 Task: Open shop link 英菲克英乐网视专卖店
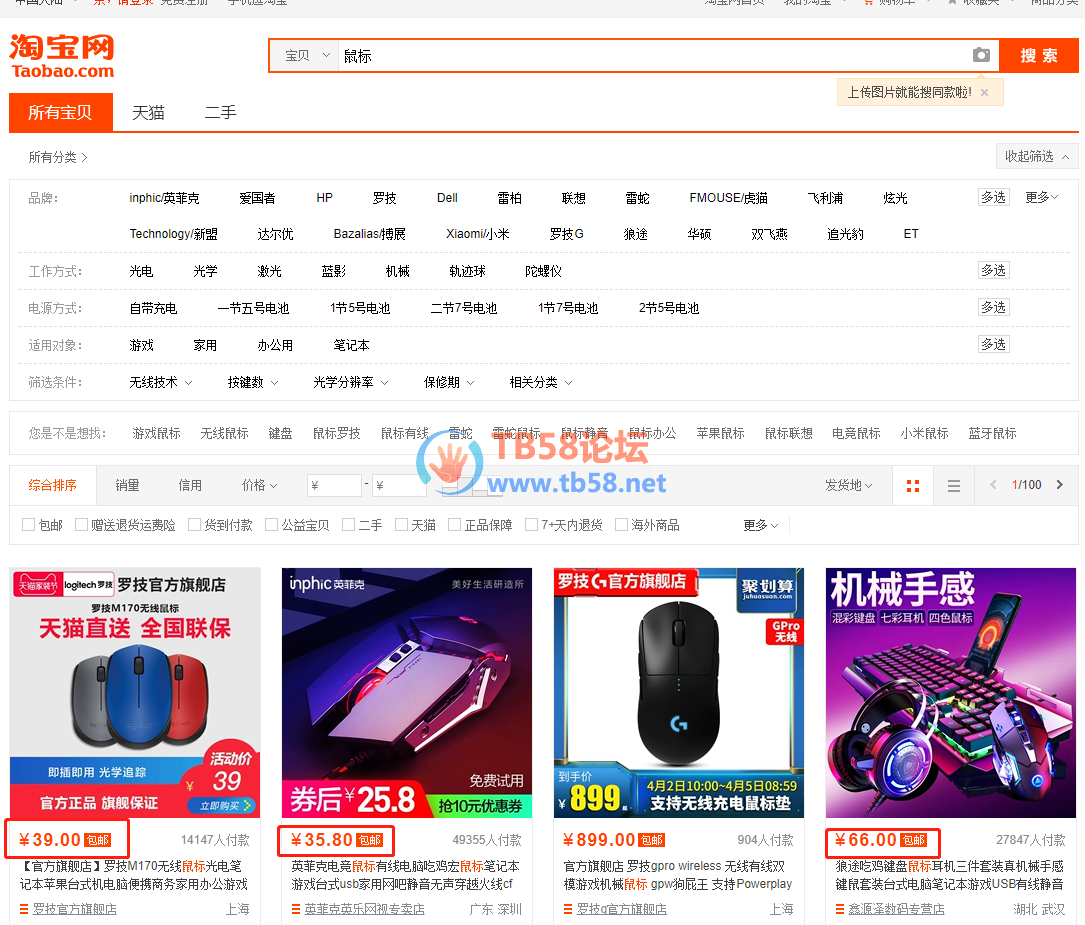365,909
